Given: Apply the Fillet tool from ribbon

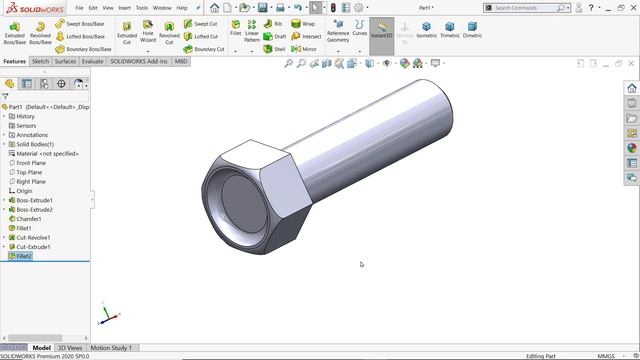Looking at the screenshot, I should (x=236, y=28).
